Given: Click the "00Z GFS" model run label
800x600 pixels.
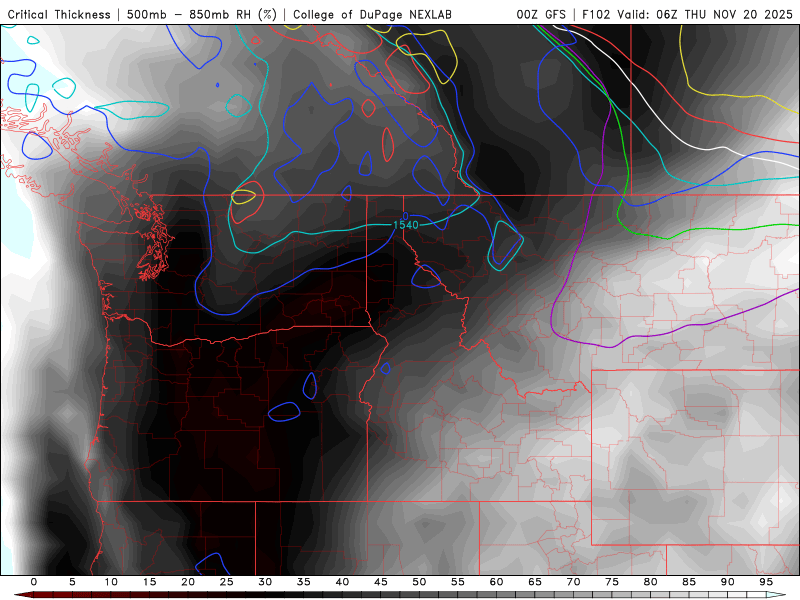Looking at the screenshot, I should [541, 15].
